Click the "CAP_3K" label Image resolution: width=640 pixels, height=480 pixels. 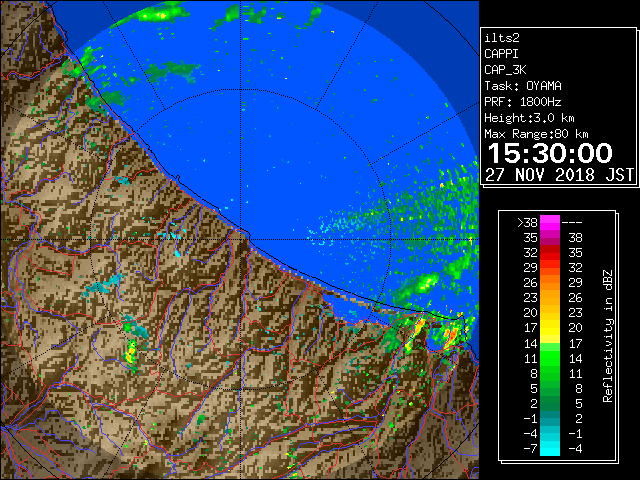click(505, 70)
